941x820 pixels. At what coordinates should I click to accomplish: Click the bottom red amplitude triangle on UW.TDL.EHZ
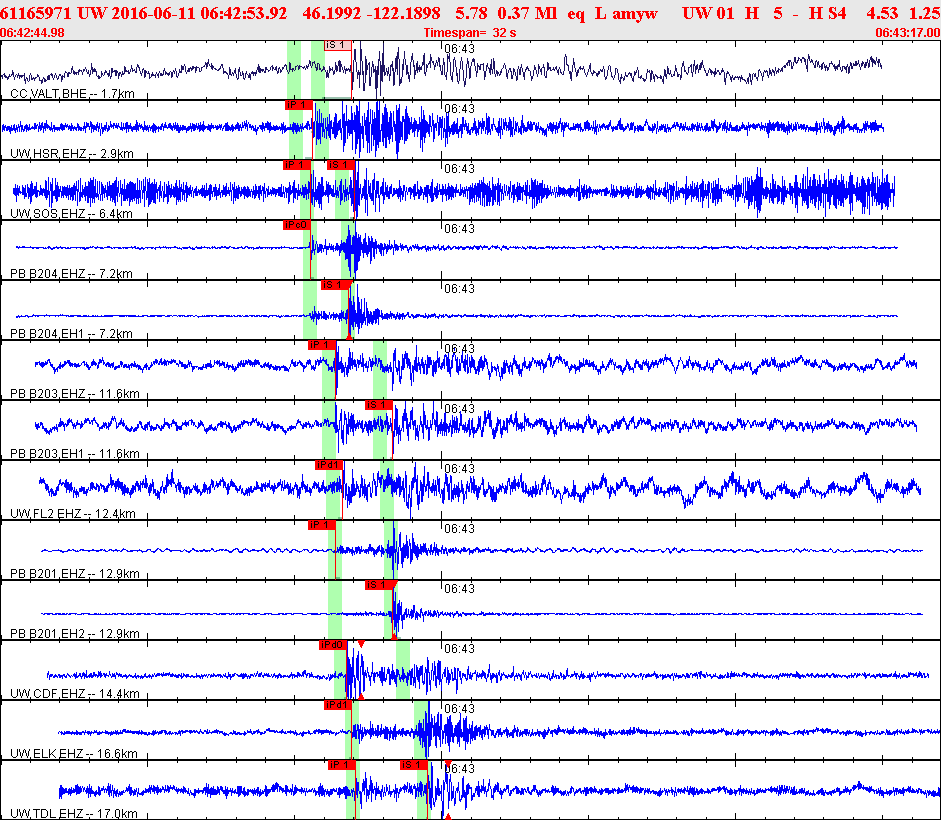(x=448, y=816)
